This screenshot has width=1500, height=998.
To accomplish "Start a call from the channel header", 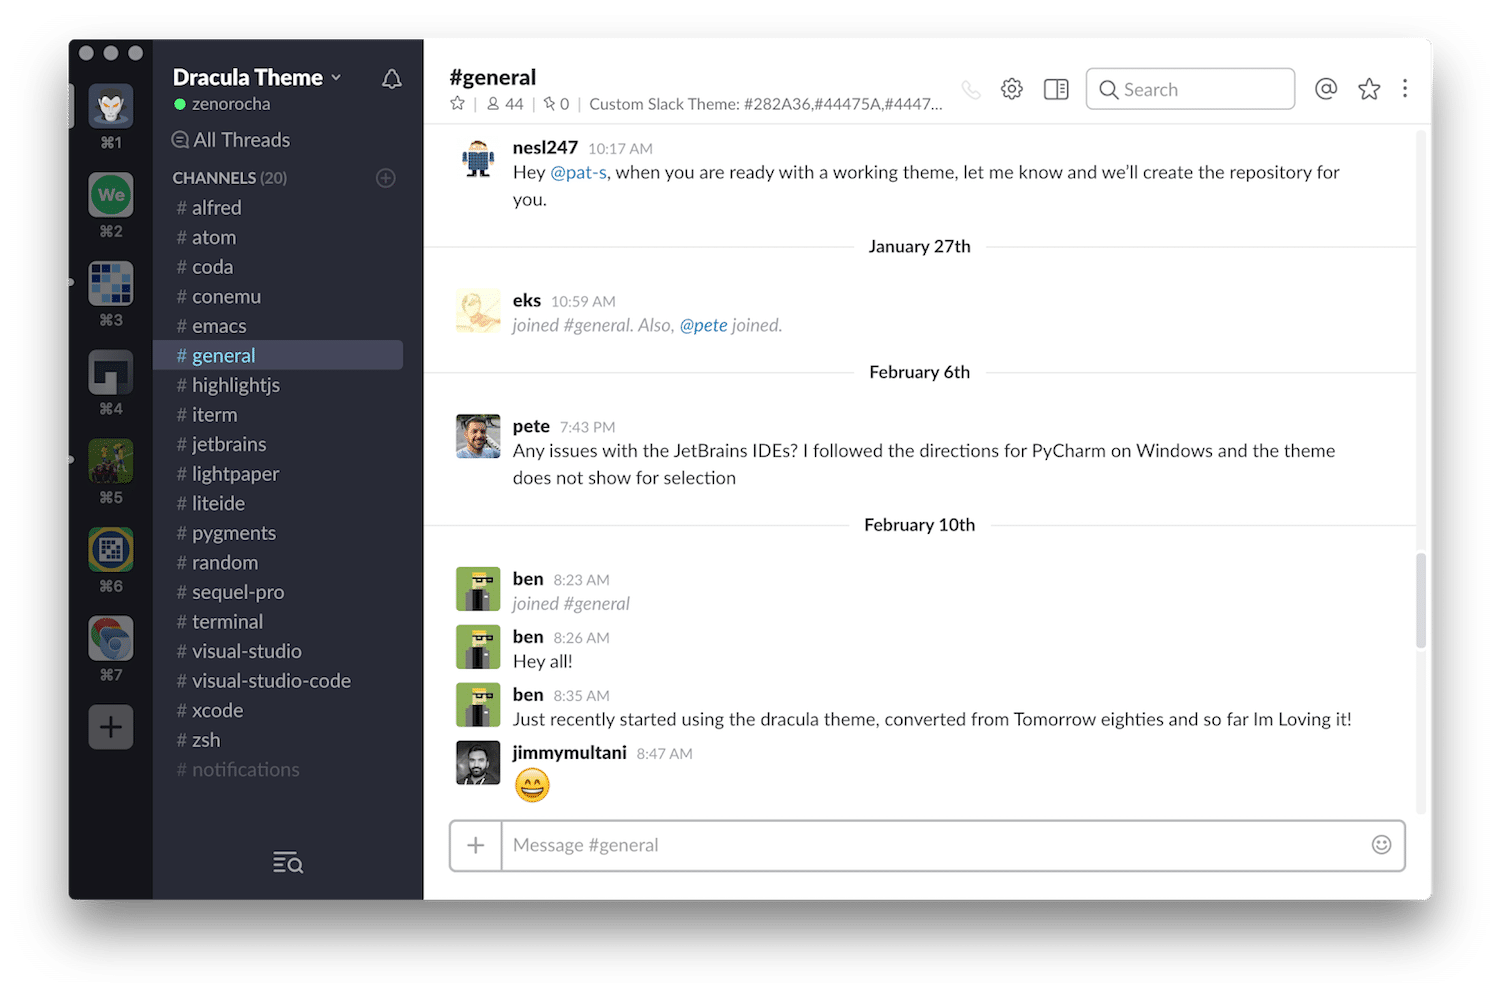I will pyautogui.click(x=971, y=89).
